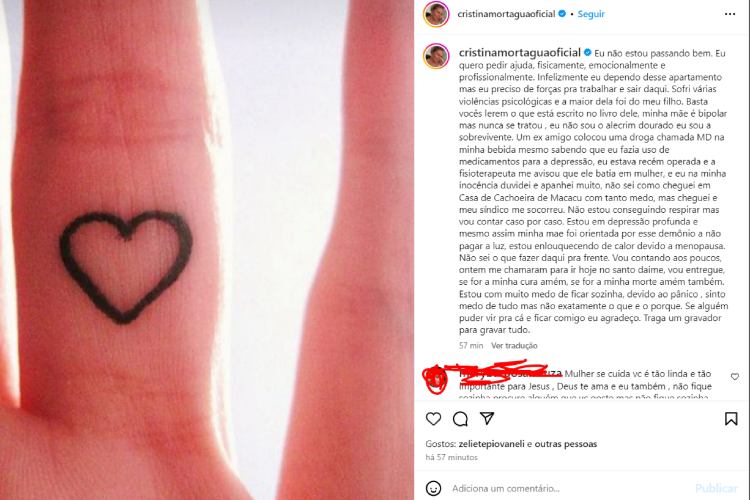Like the post with the heart icon
Screen dimensions: 750x500
[x=433, y=419]
